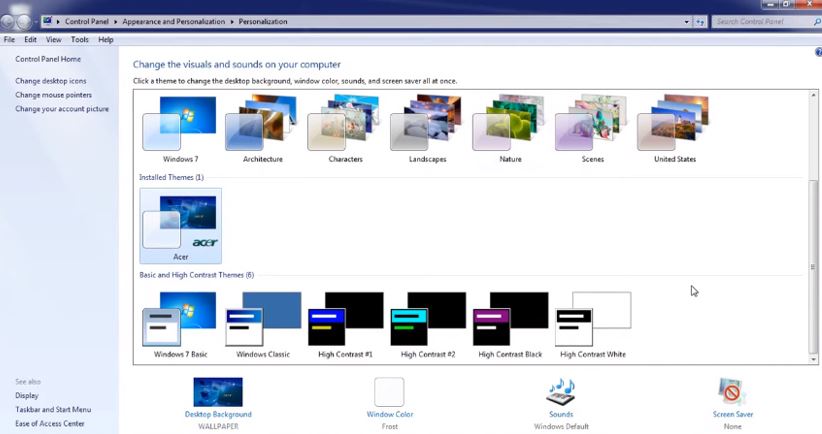822x434 pixels.
Task: Open the Window Color icon
Action: (x=389, y=392)
